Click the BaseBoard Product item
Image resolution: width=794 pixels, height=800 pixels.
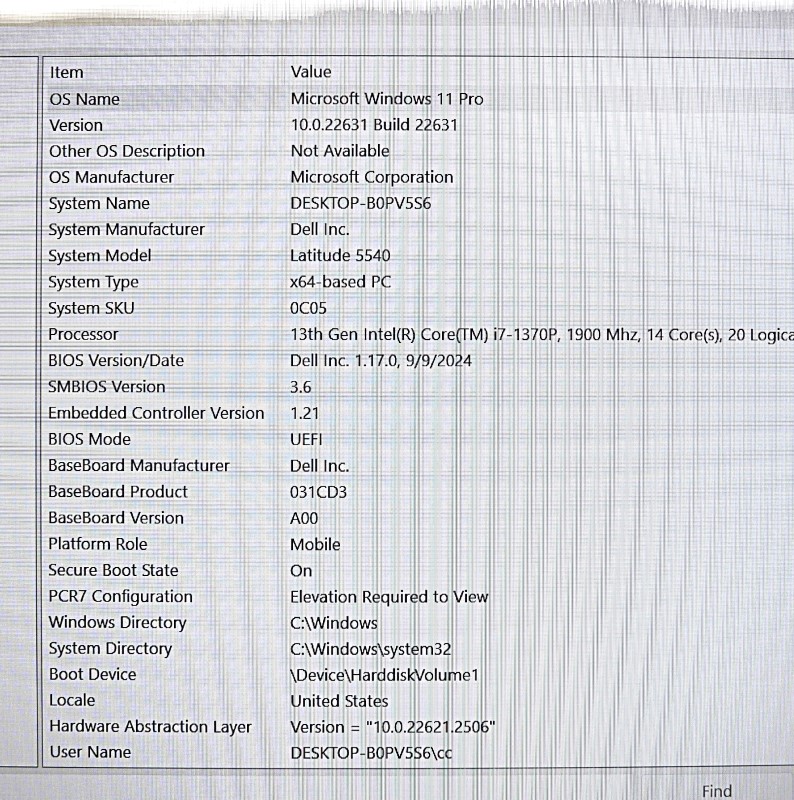[118, 492]
